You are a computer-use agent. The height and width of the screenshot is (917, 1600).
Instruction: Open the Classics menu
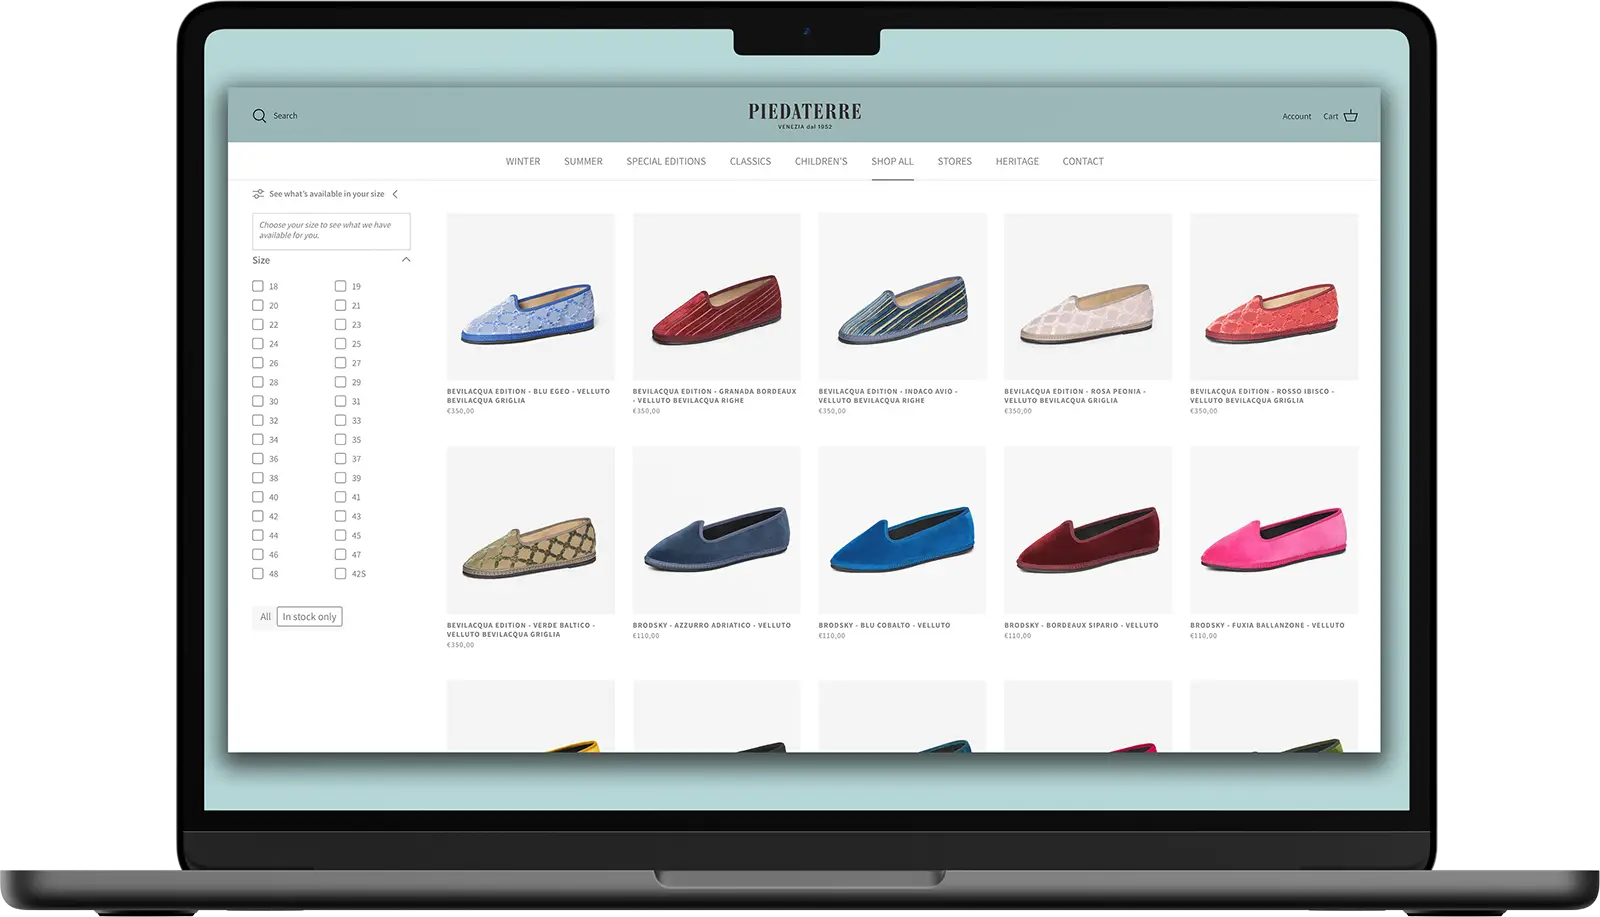[750, 161]
